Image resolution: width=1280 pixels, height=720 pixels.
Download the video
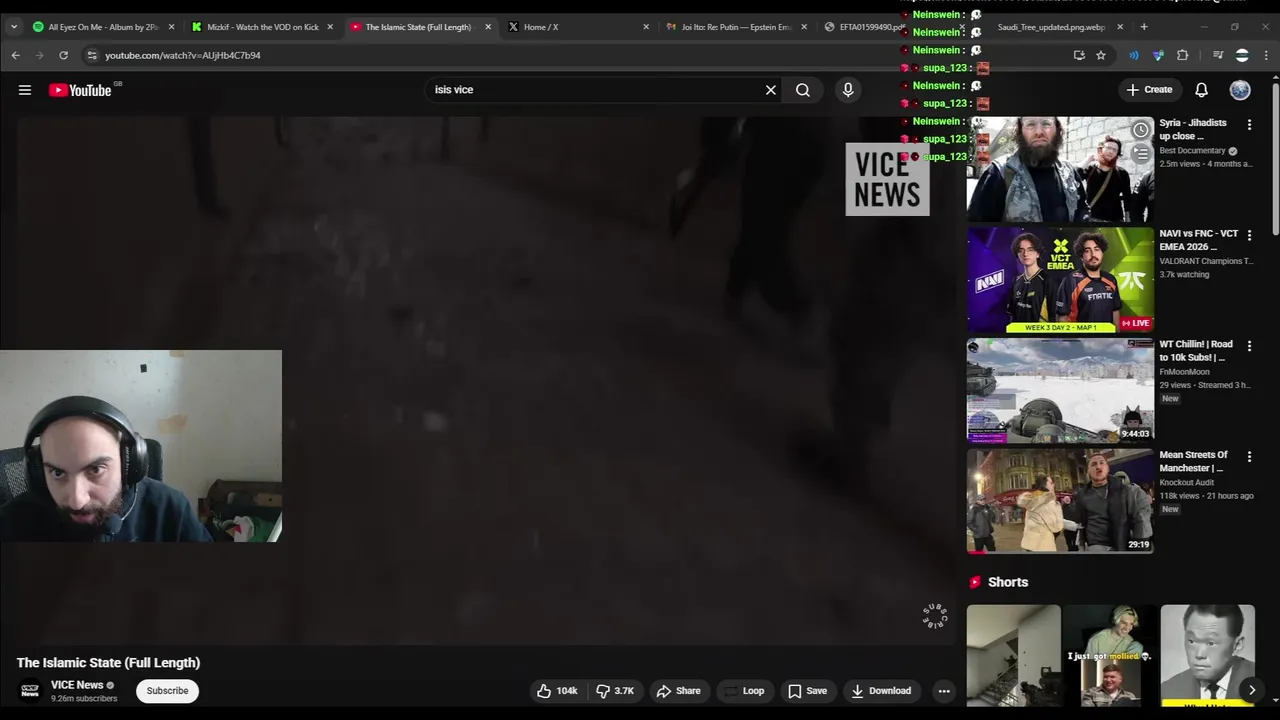coord(881,691)
